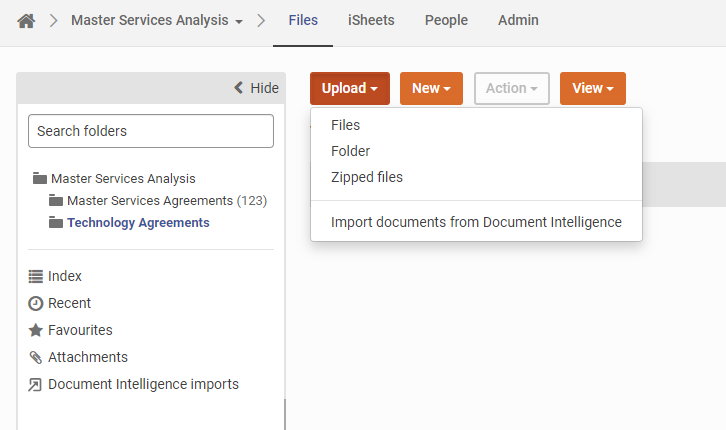
Task: Choose Files from the Upload menu
Action: (x=345, y=125)
